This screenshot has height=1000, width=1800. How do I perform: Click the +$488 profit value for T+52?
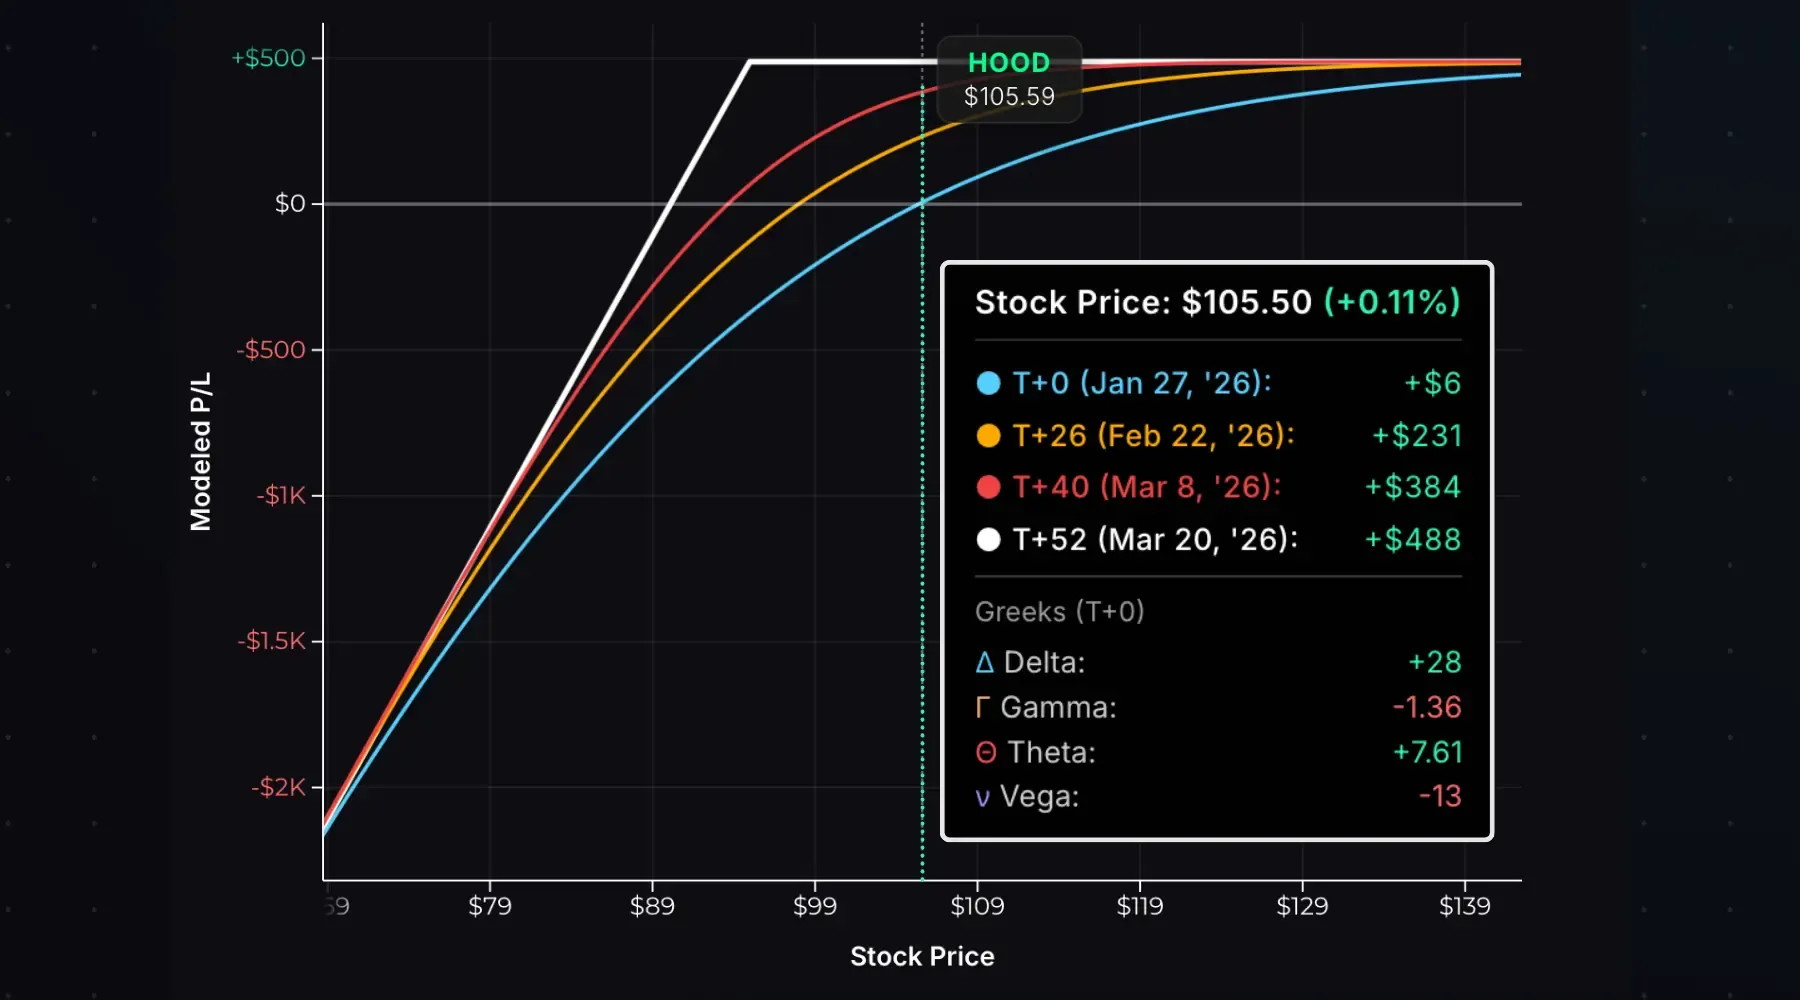tap(1412, 539)
